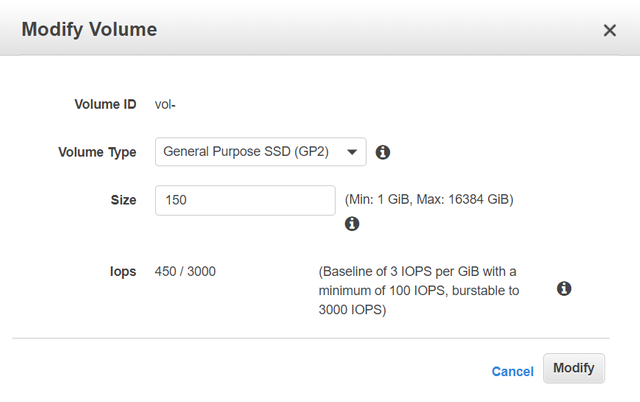Click the Volume Type label
Viewport: 640px width, 402px height.
click(99, 152)
